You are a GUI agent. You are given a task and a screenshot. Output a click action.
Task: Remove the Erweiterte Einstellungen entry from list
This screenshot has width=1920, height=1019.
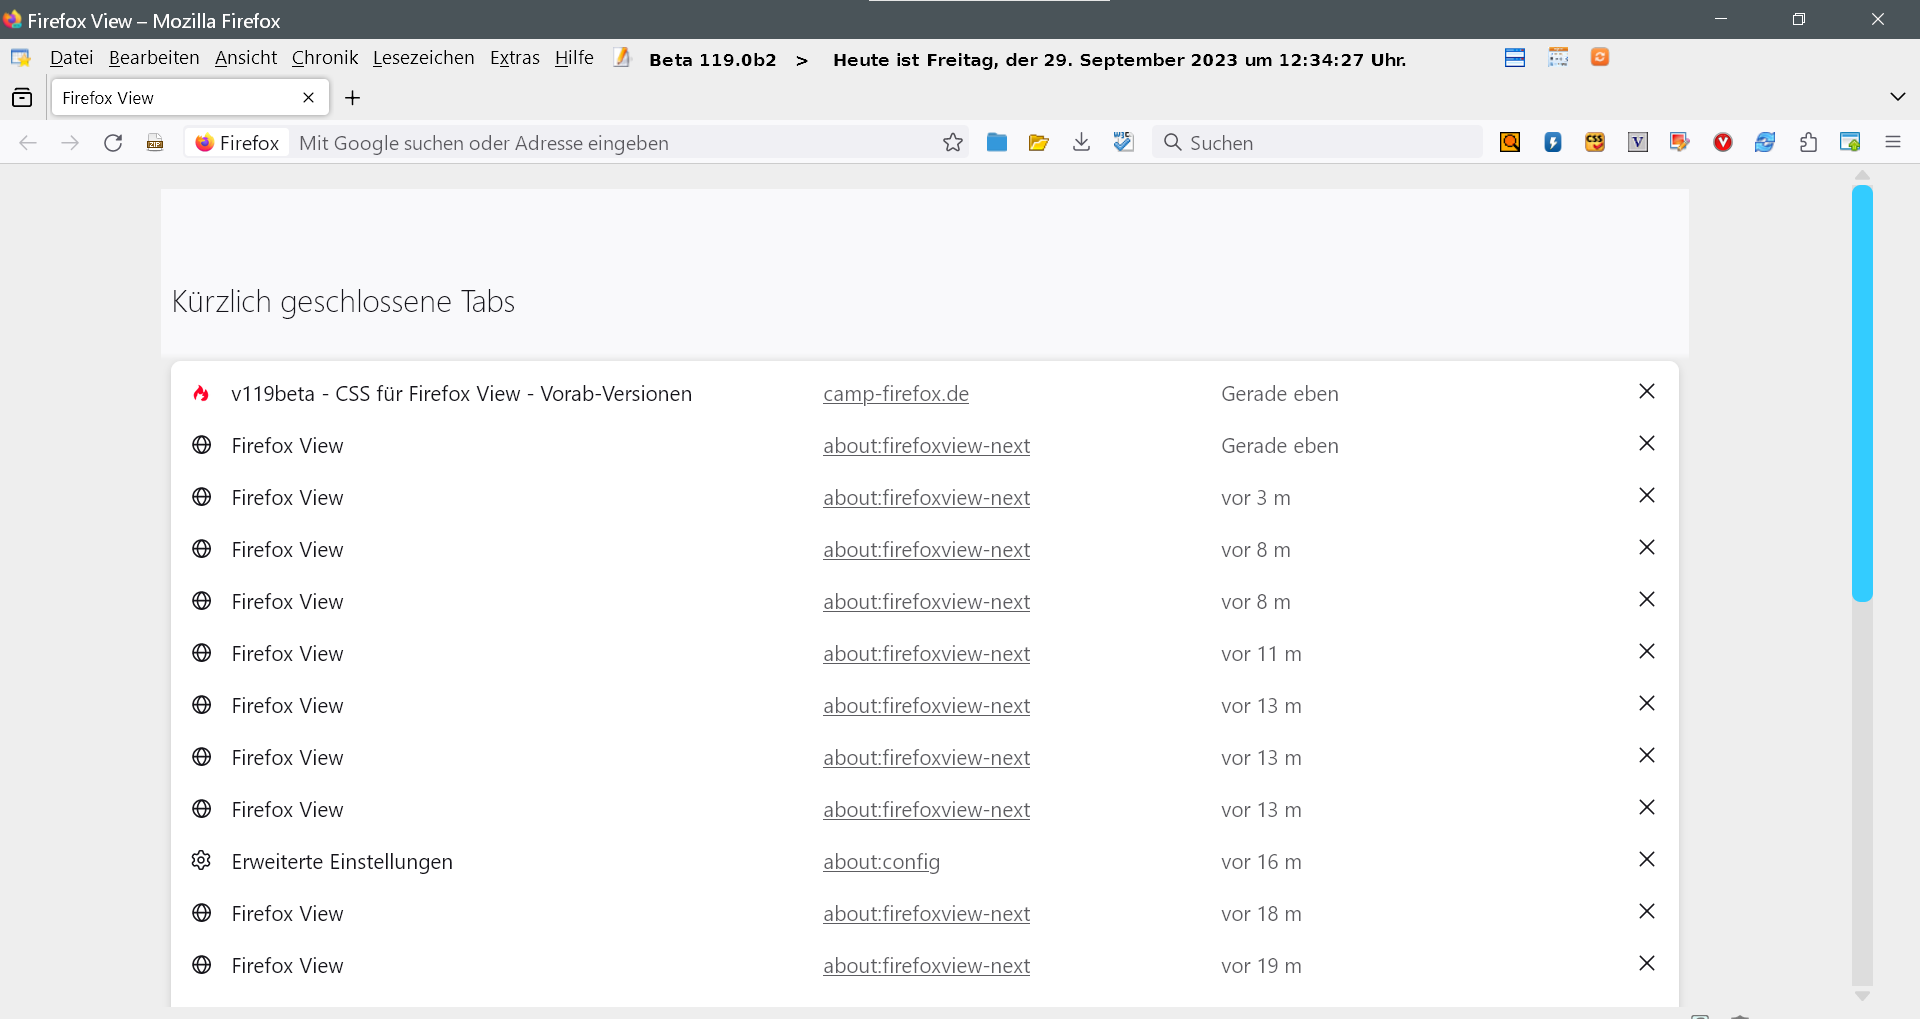[1646, 860]
